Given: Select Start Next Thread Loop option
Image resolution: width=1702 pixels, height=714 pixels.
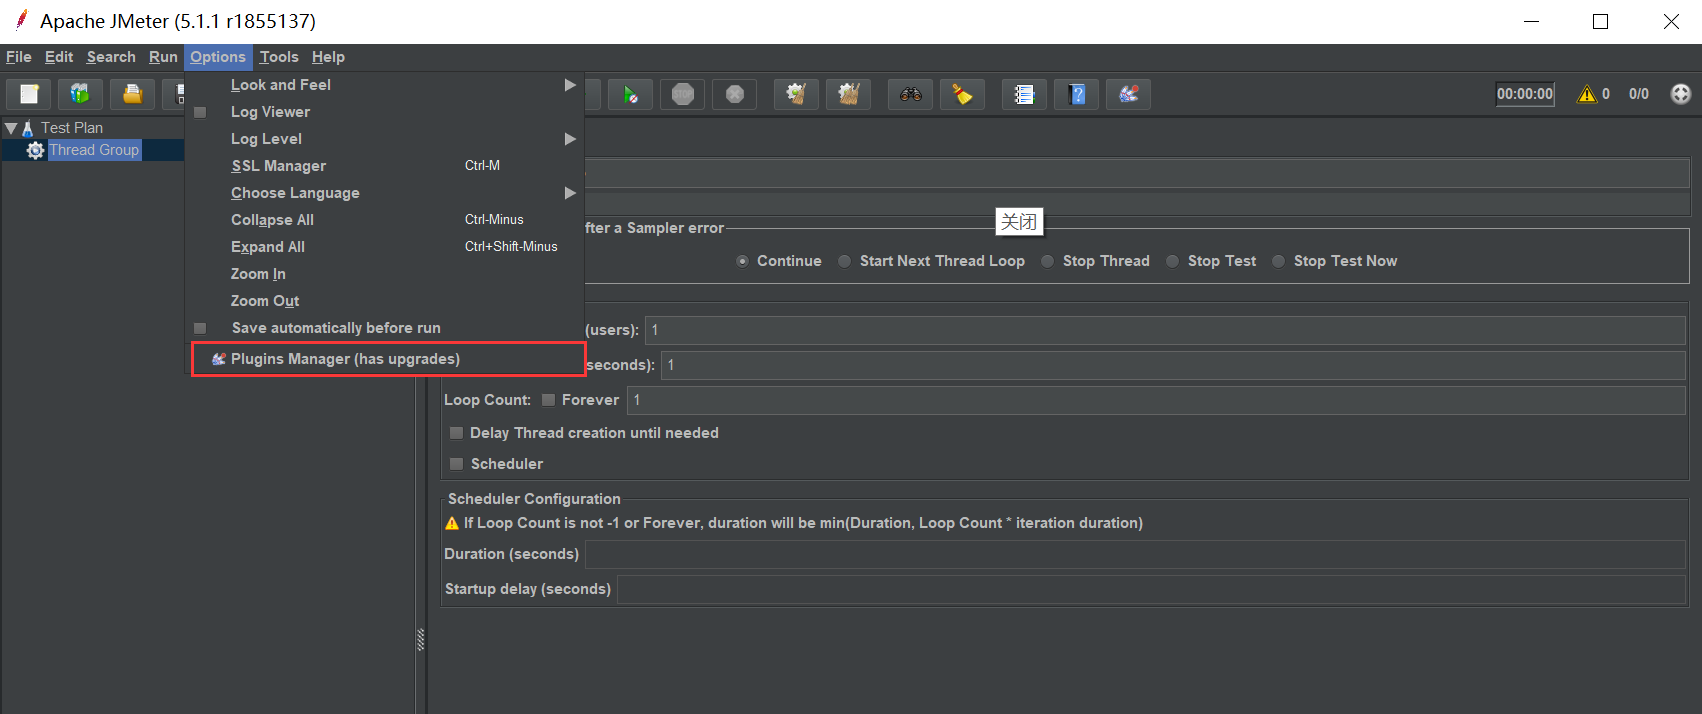Looking at the screenshot, I should point(845,261).
